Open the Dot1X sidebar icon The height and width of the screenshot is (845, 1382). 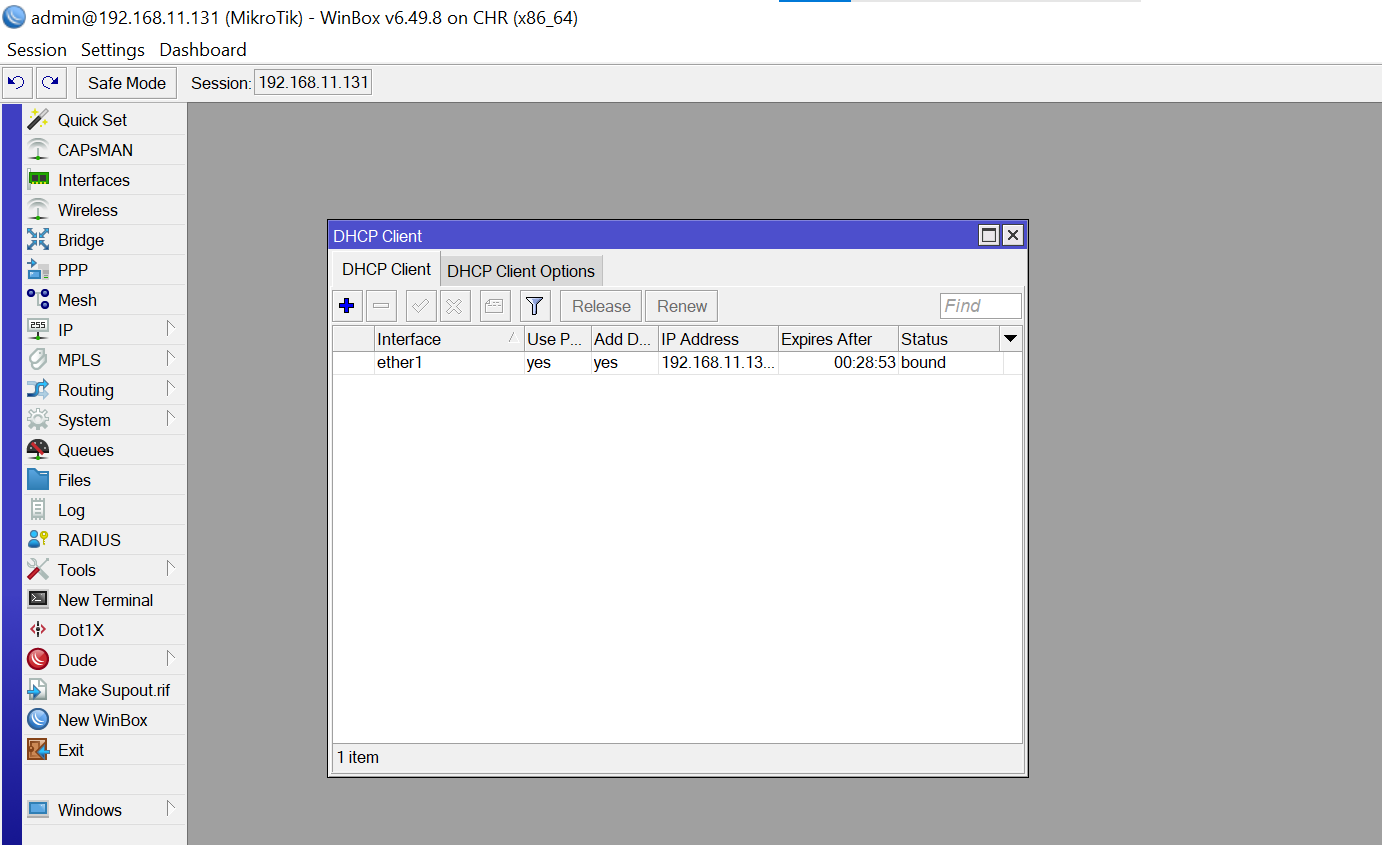click(38, 630)
